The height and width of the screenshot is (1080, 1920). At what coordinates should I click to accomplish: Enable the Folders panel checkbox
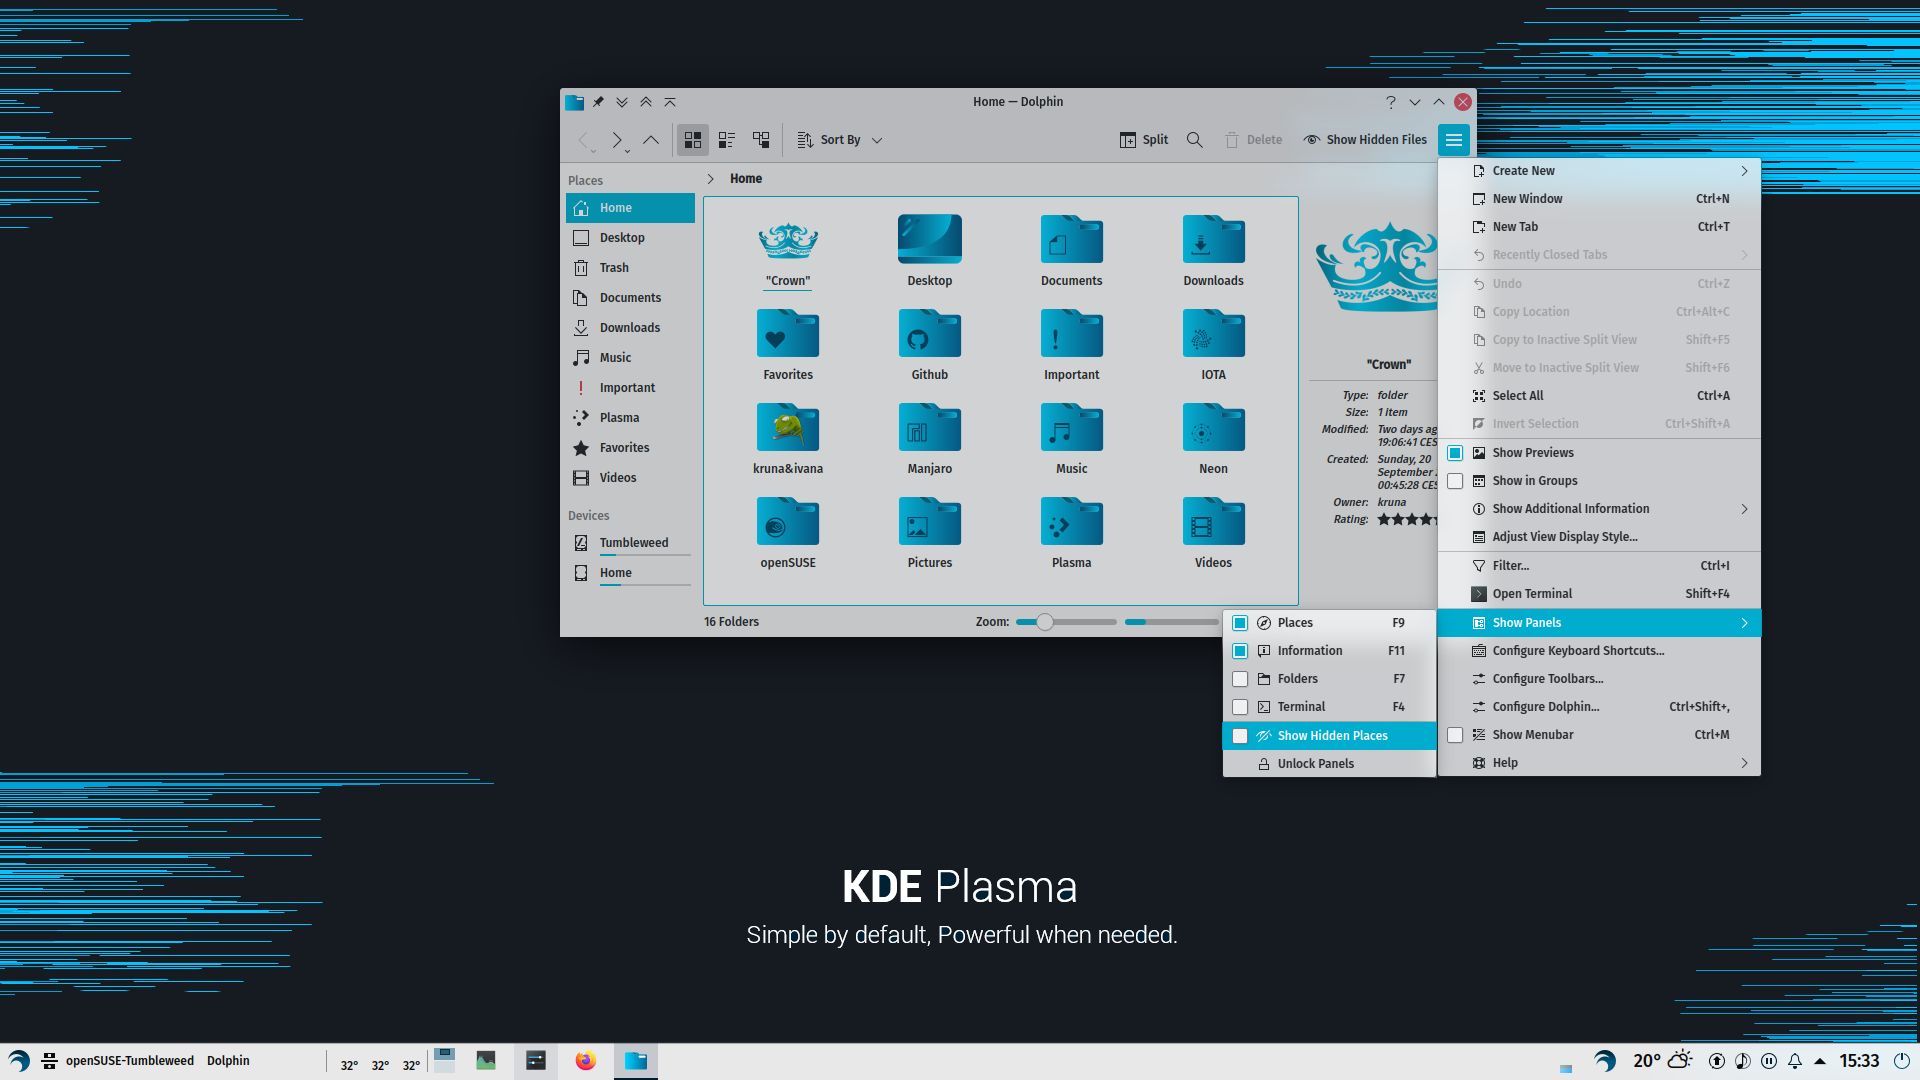point(1240,679)
